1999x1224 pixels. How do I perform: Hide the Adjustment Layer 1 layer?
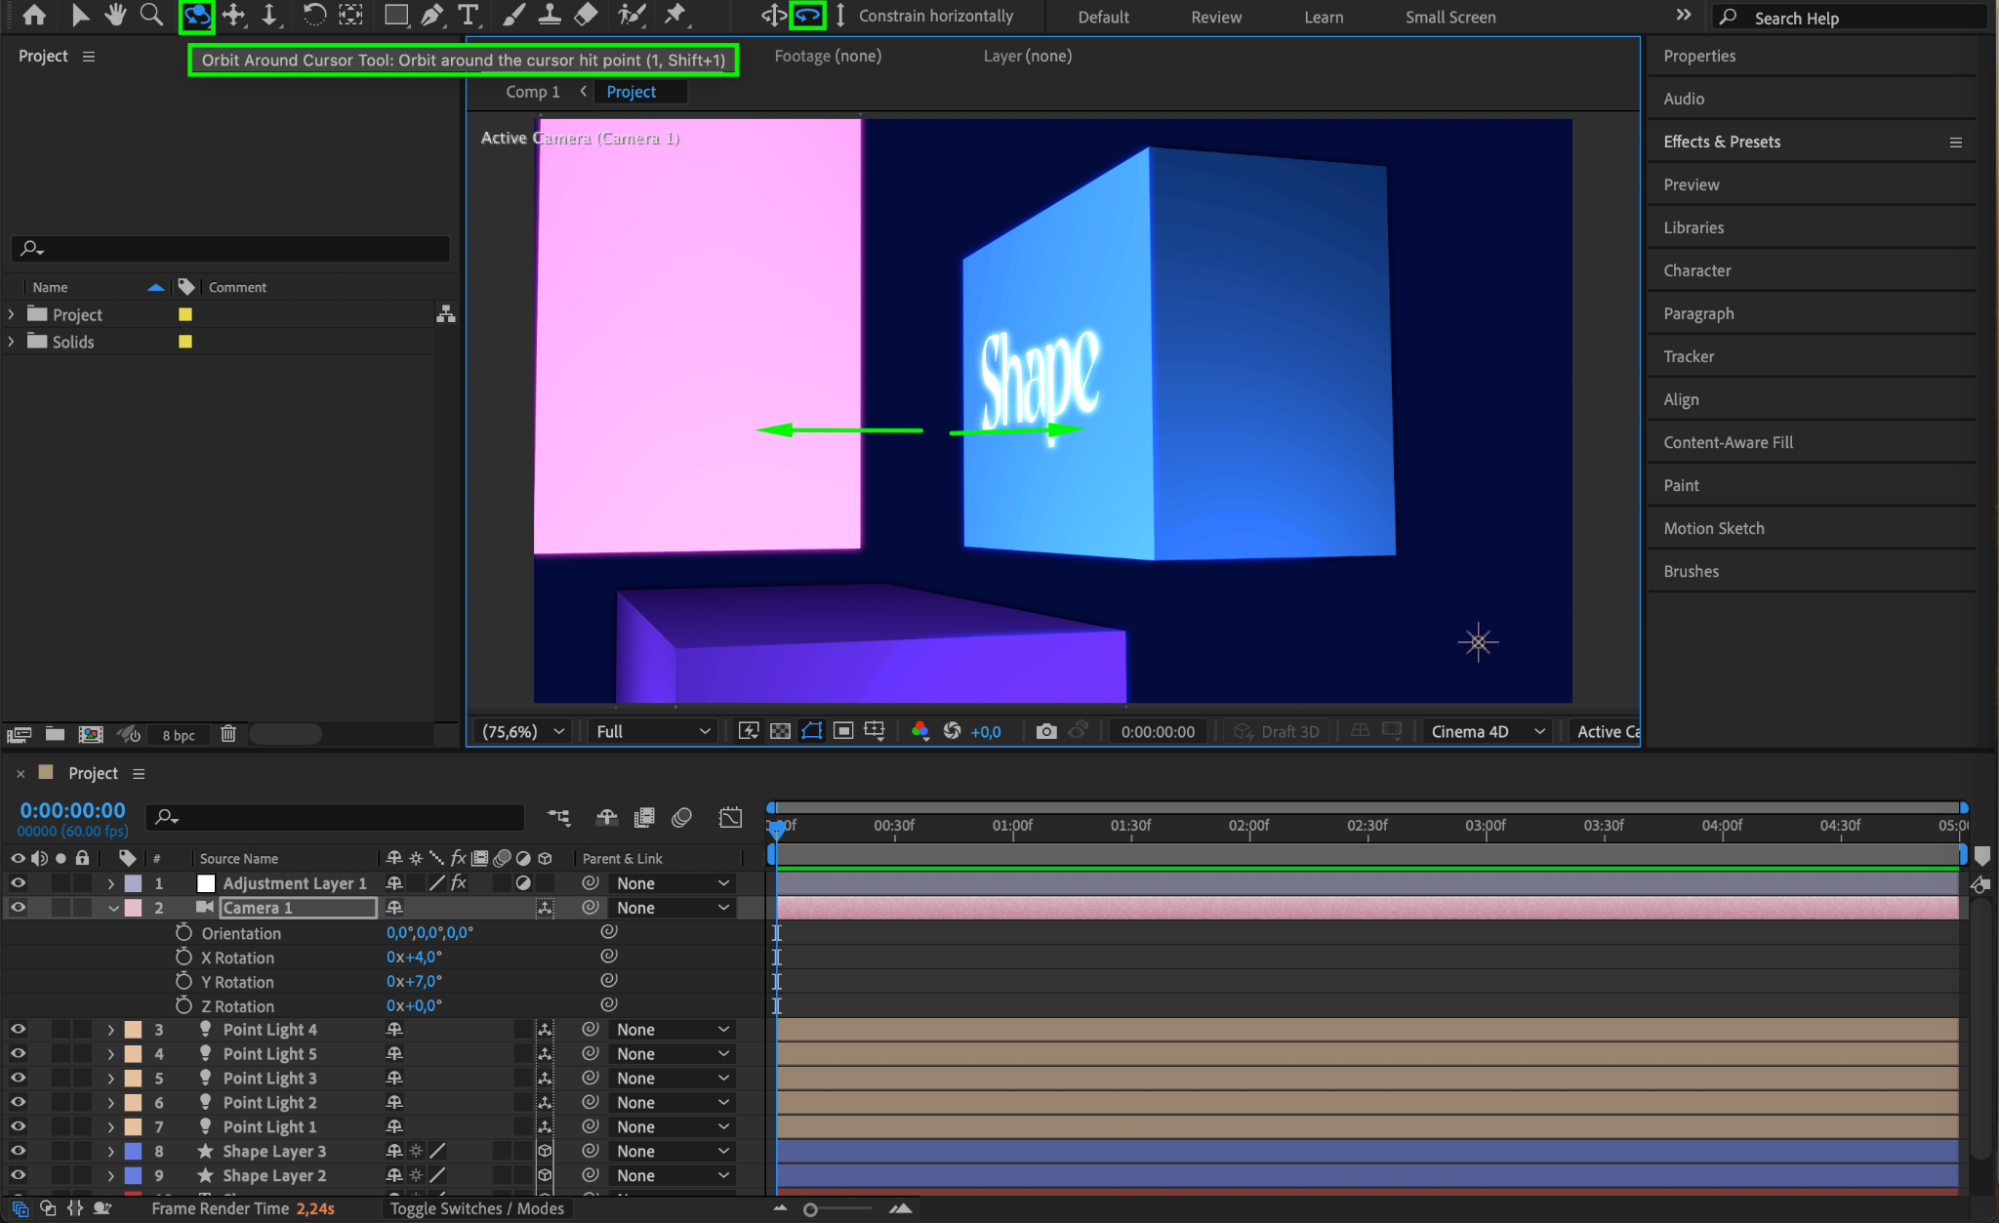18,883
